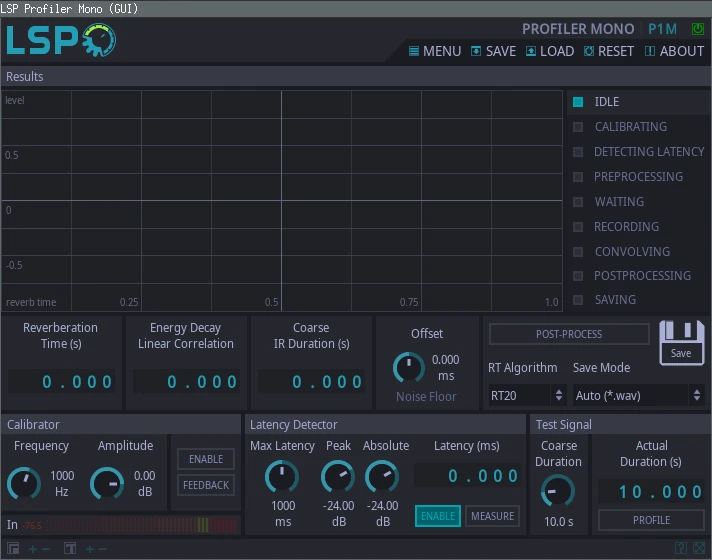Click the Max Latency knob
Image resolution: width=712 pixels, height=560 pixels.
click(282, 477)
